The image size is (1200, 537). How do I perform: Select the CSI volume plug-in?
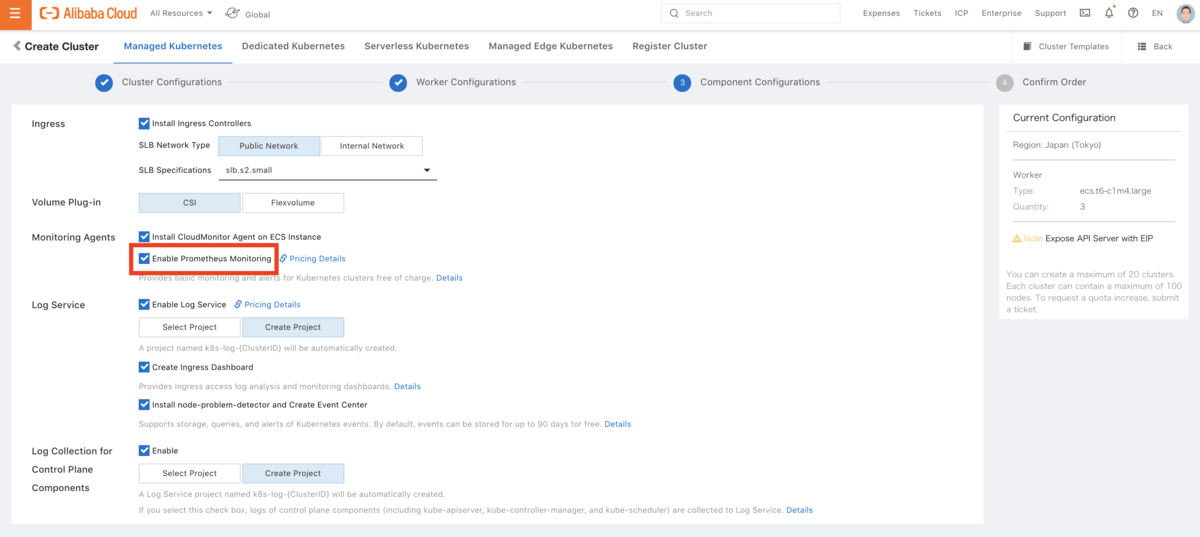click(189, 203)
